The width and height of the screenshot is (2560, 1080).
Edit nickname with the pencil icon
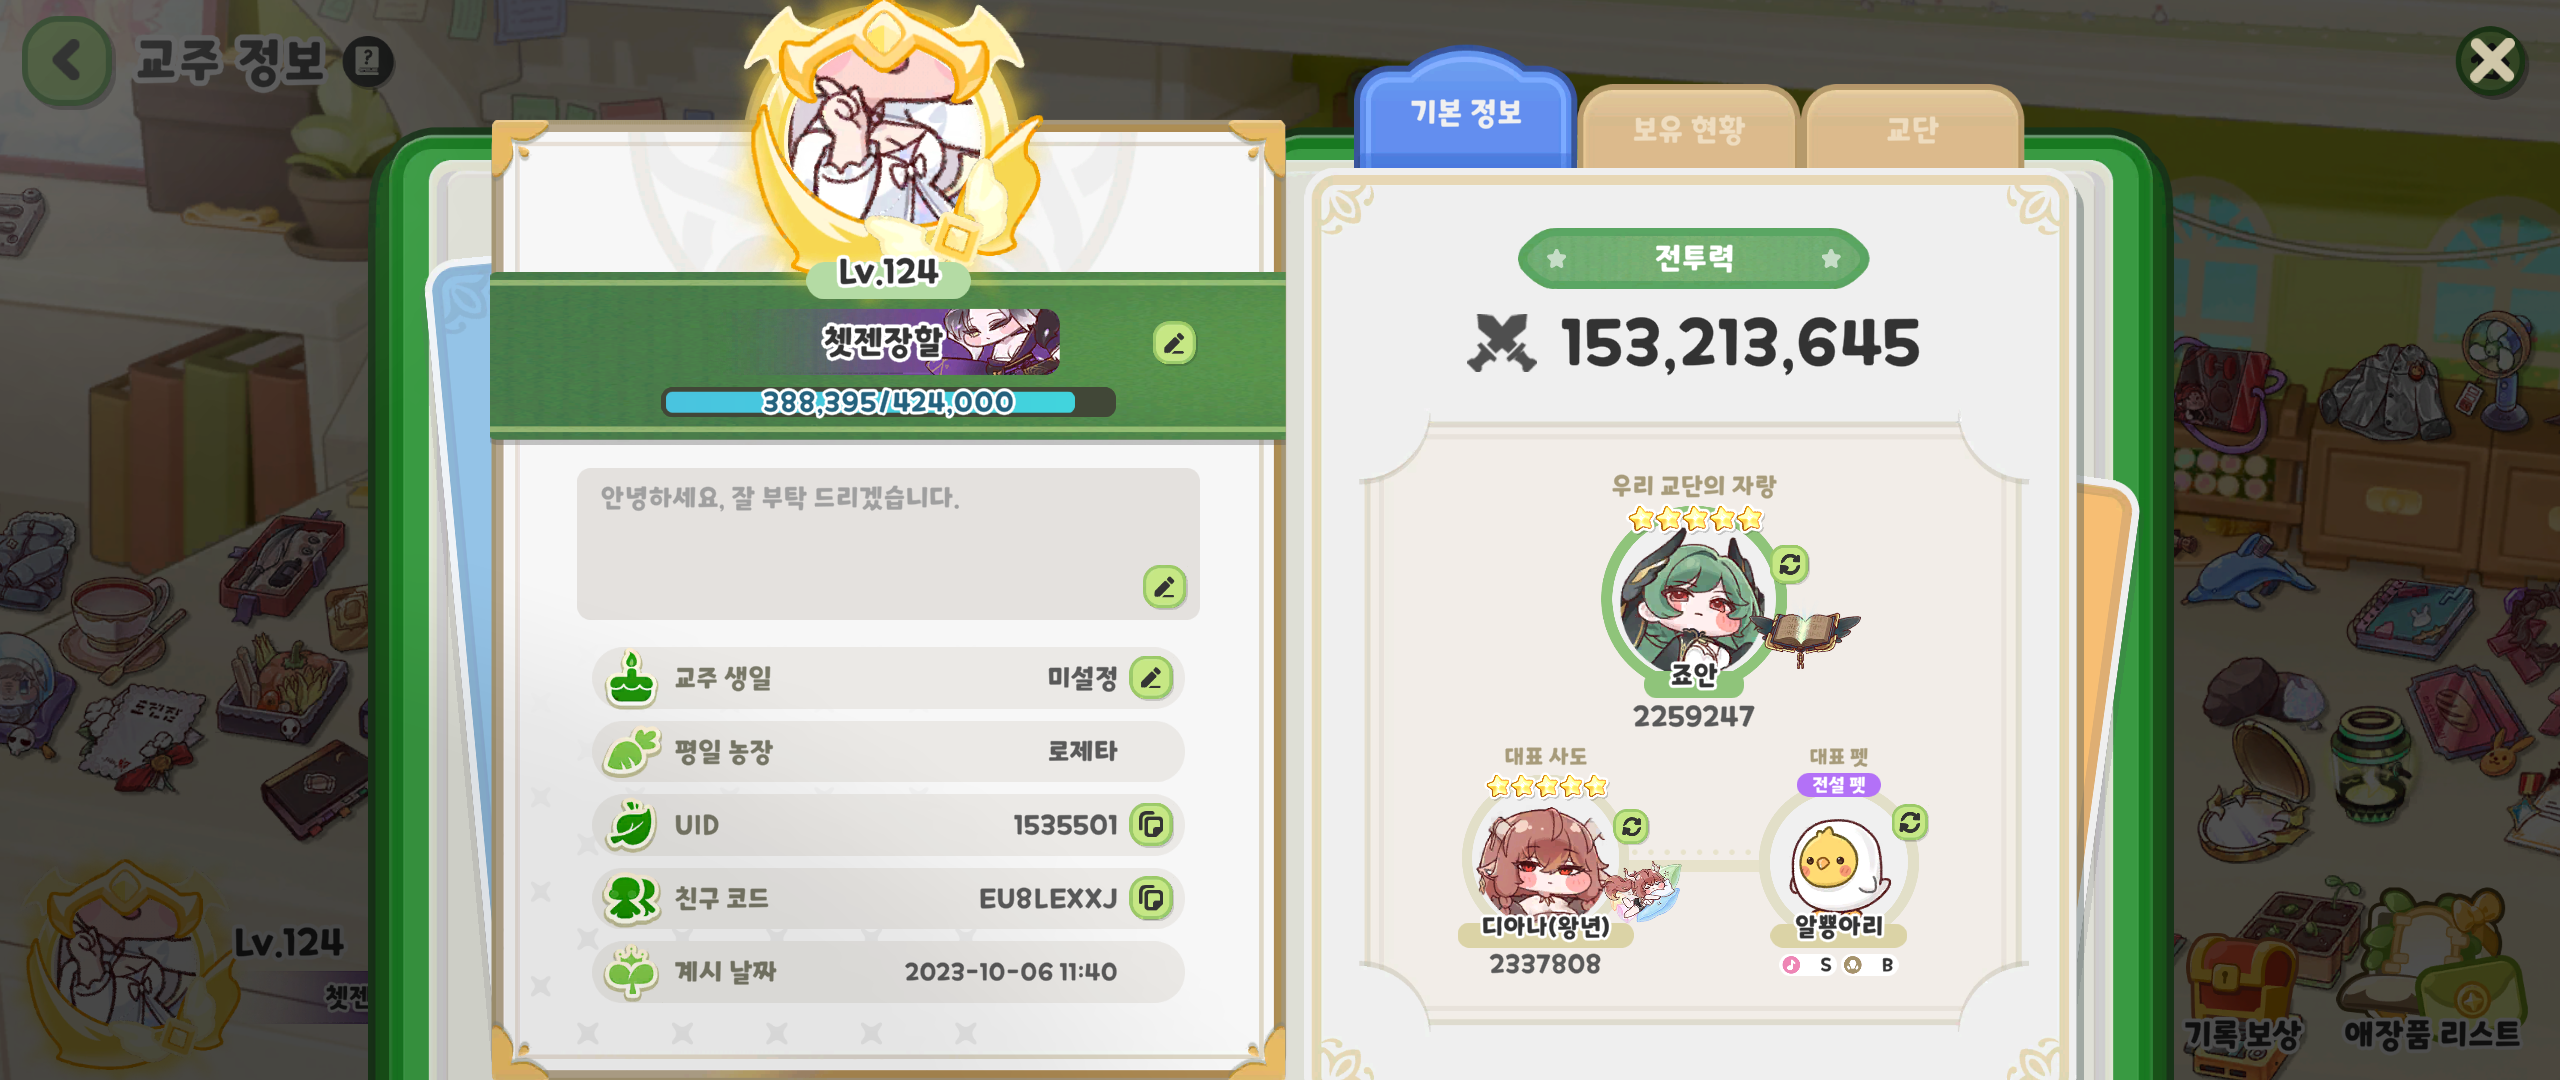pos(1174,343)
